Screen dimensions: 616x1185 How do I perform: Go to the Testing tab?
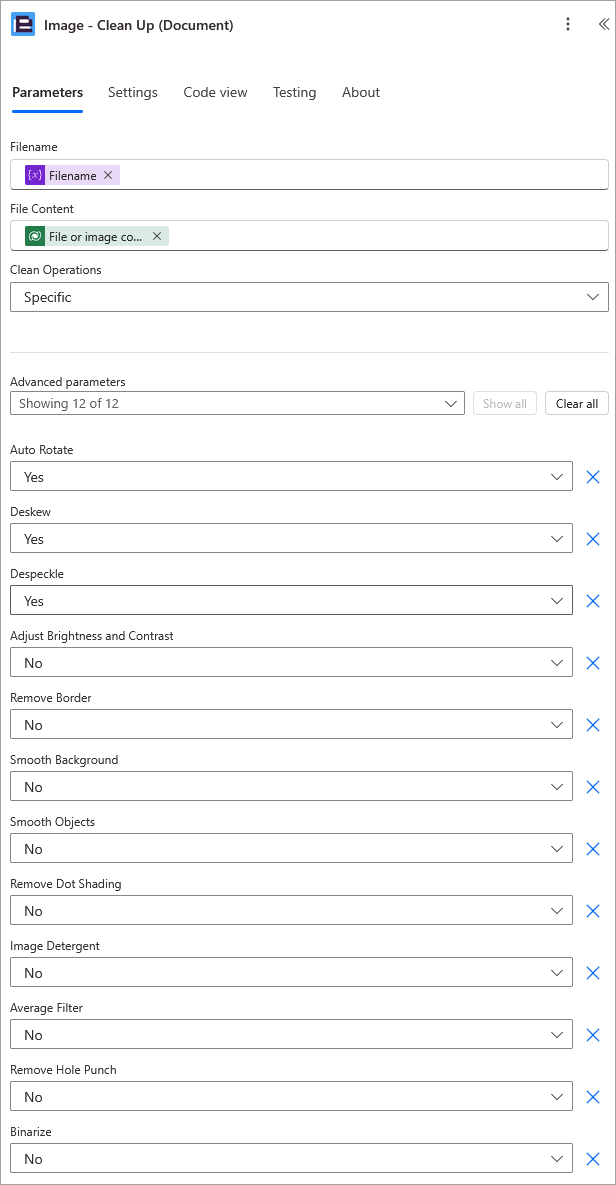295,92
